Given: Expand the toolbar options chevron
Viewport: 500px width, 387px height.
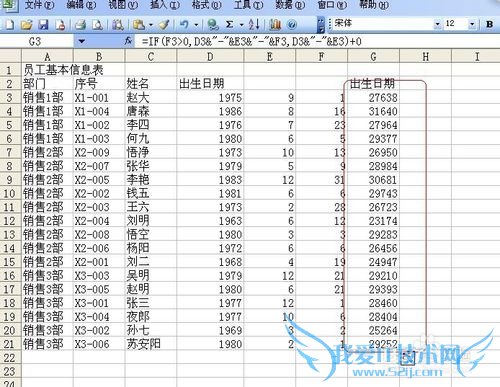Looking at the screenshot, I should [321, 24].
